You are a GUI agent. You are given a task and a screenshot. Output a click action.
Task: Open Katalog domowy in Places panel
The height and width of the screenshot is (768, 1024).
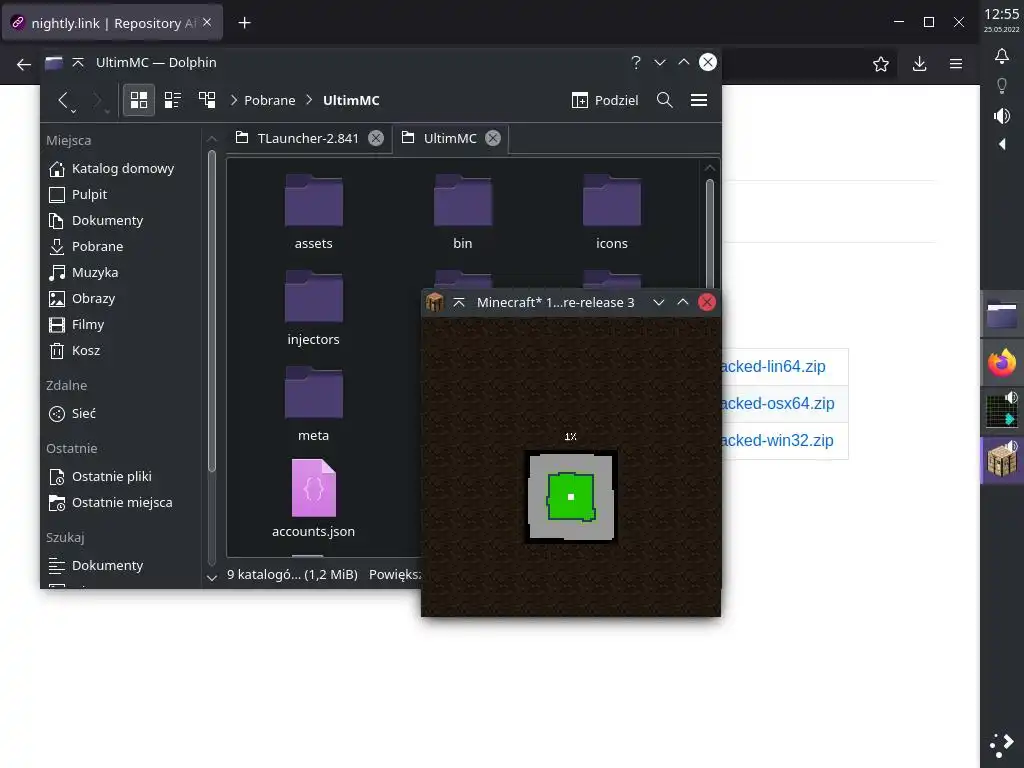(x=121, y=168)
